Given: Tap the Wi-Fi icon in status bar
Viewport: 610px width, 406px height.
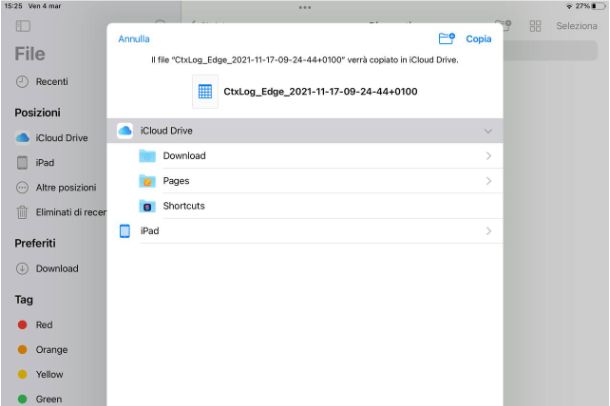Looking at the screenshot, I should [569, 6].
